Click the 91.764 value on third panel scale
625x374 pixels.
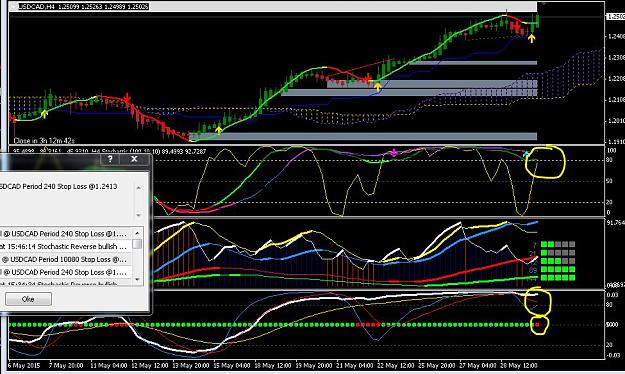[615, 222]
